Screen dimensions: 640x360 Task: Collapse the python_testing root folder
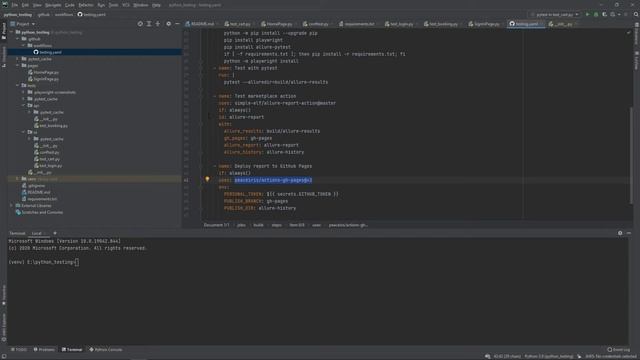point(11,32)
